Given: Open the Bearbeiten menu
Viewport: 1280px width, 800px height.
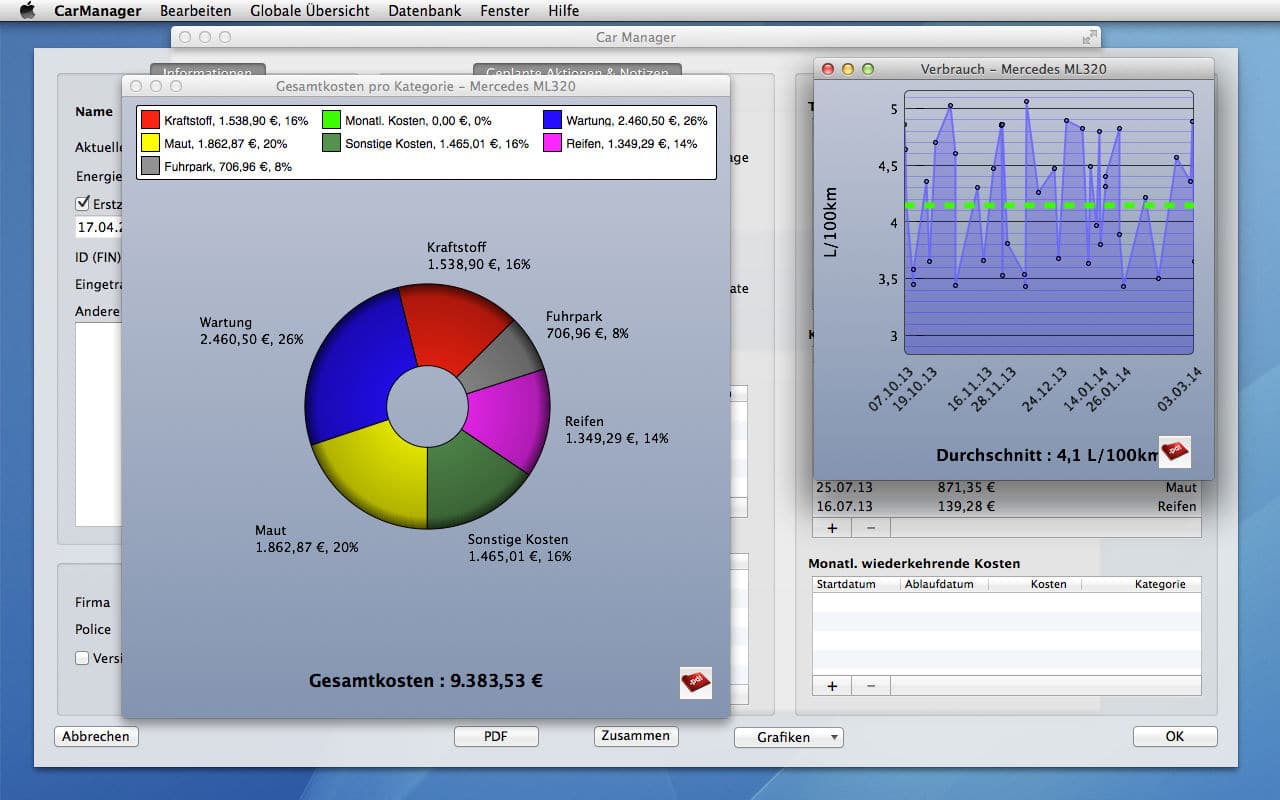Looking at the screenshot, I should click(195, 11).
